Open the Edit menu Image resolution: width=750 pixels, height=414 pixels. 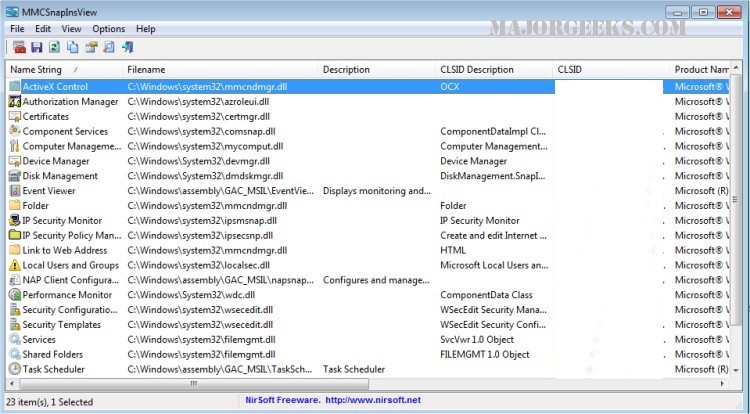(x=43, y=29)
